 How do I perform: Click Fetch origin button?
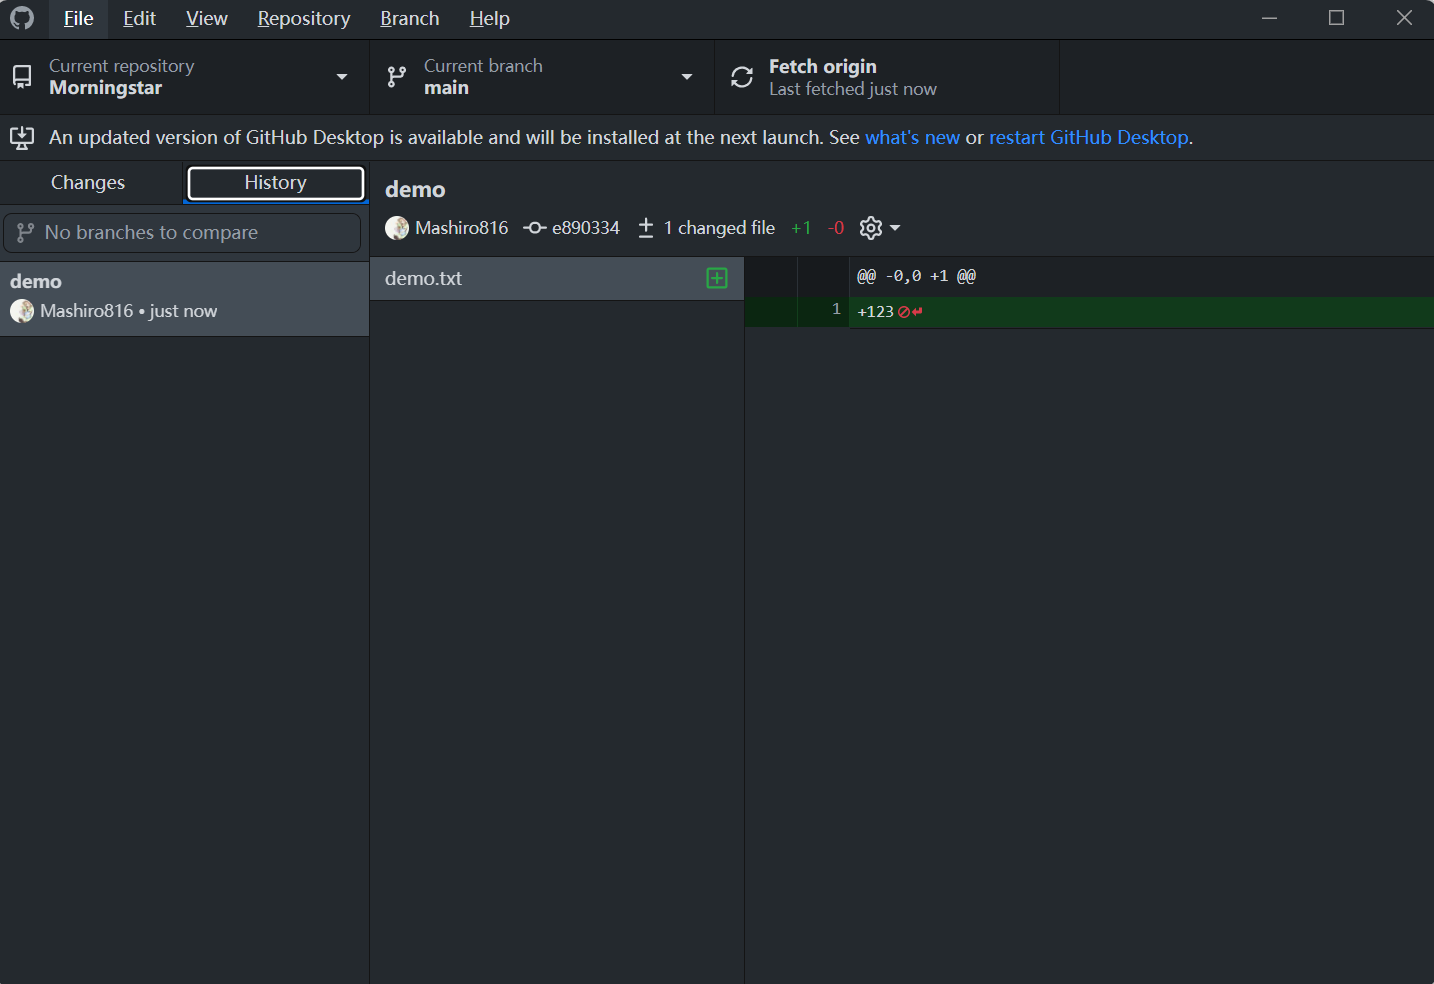887,77
